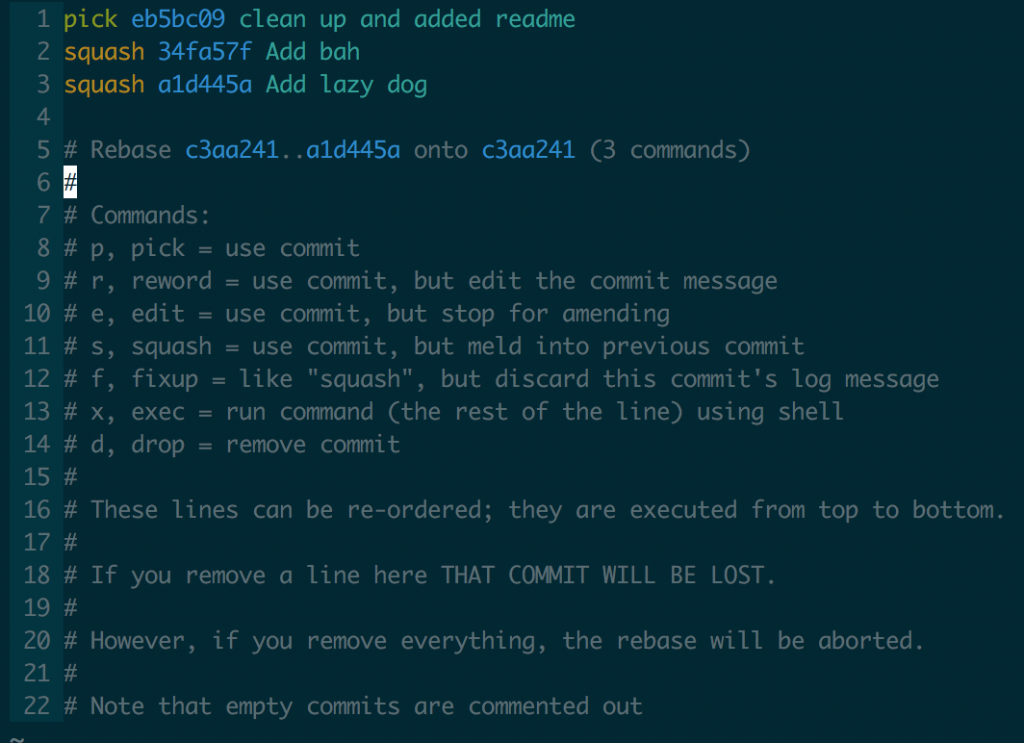The height and width of the screenshot is (743, 1024).
Task: Click 'THAT COMMIT WILL BE LOST' text
Action: pos(601,575)
